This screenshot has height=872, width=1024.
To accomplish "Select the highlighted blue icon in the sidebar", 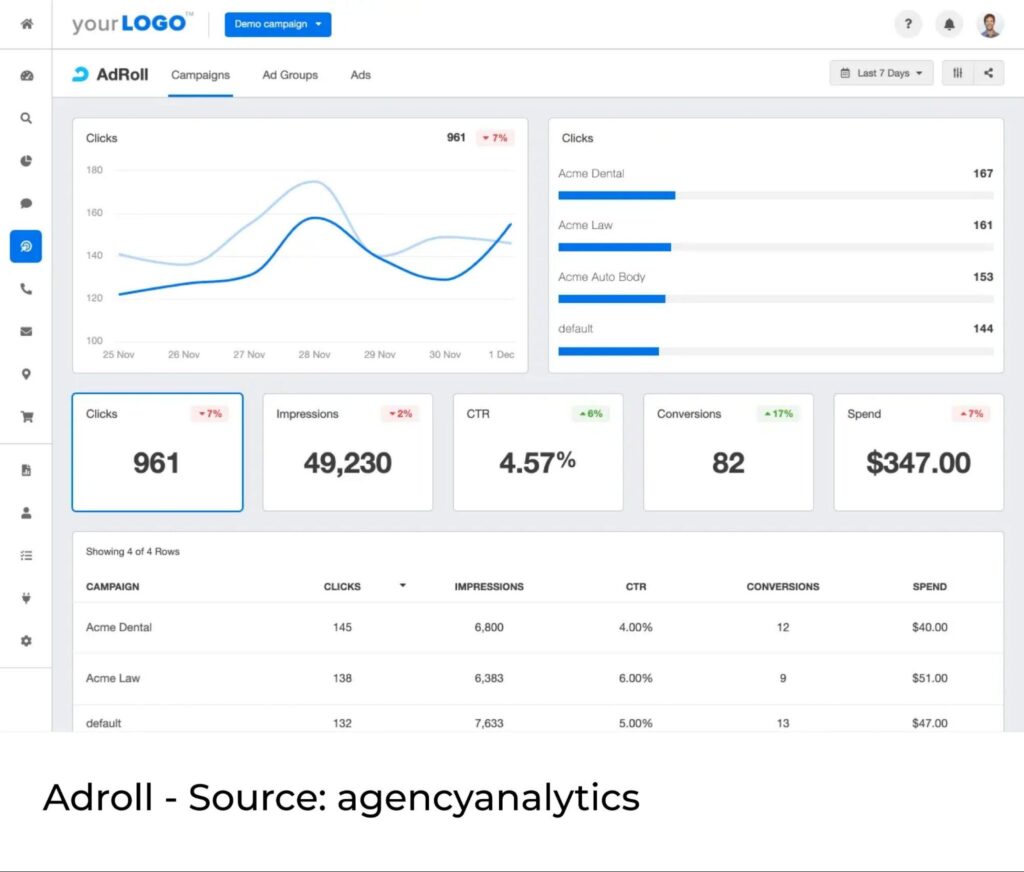I will [x=26, y=246].
